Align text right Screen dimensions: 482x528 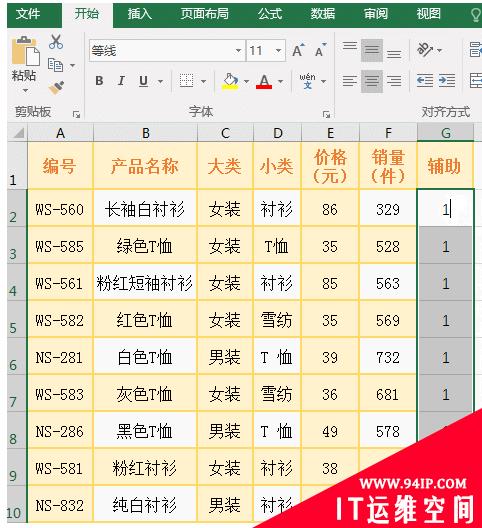pos(394,81)
